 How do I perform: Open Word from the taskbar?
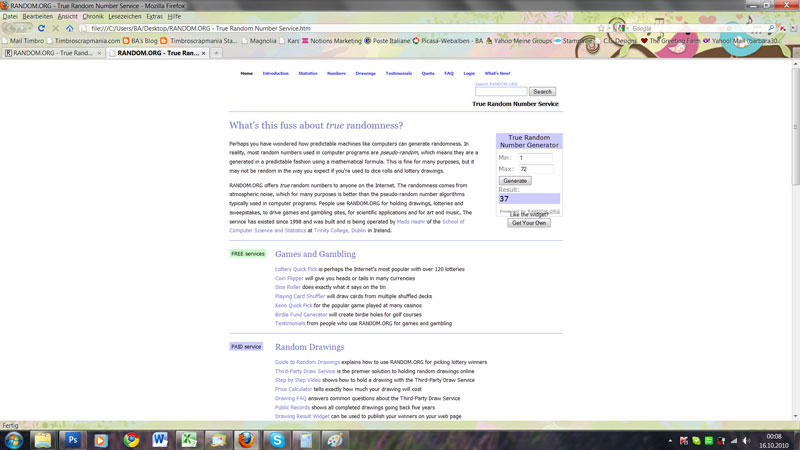pyautogui.click(x=160, y=440)
